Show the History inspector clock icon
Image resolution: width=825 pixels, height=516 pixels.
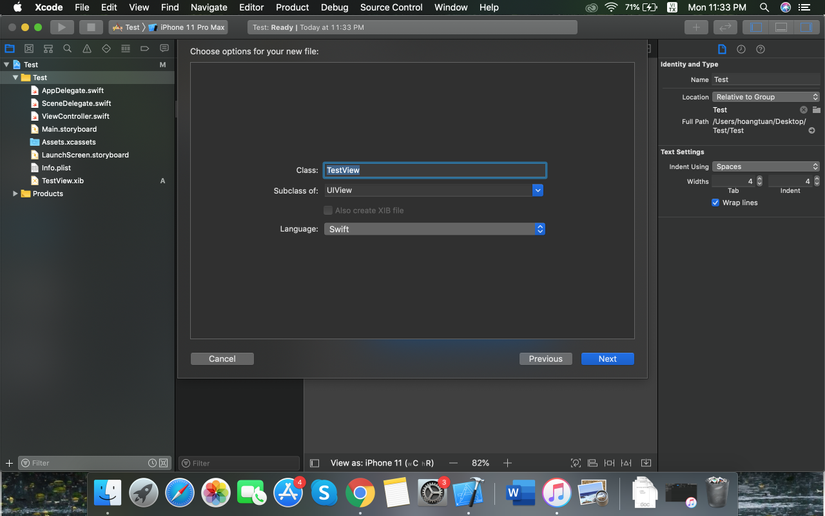coord(741,49)
